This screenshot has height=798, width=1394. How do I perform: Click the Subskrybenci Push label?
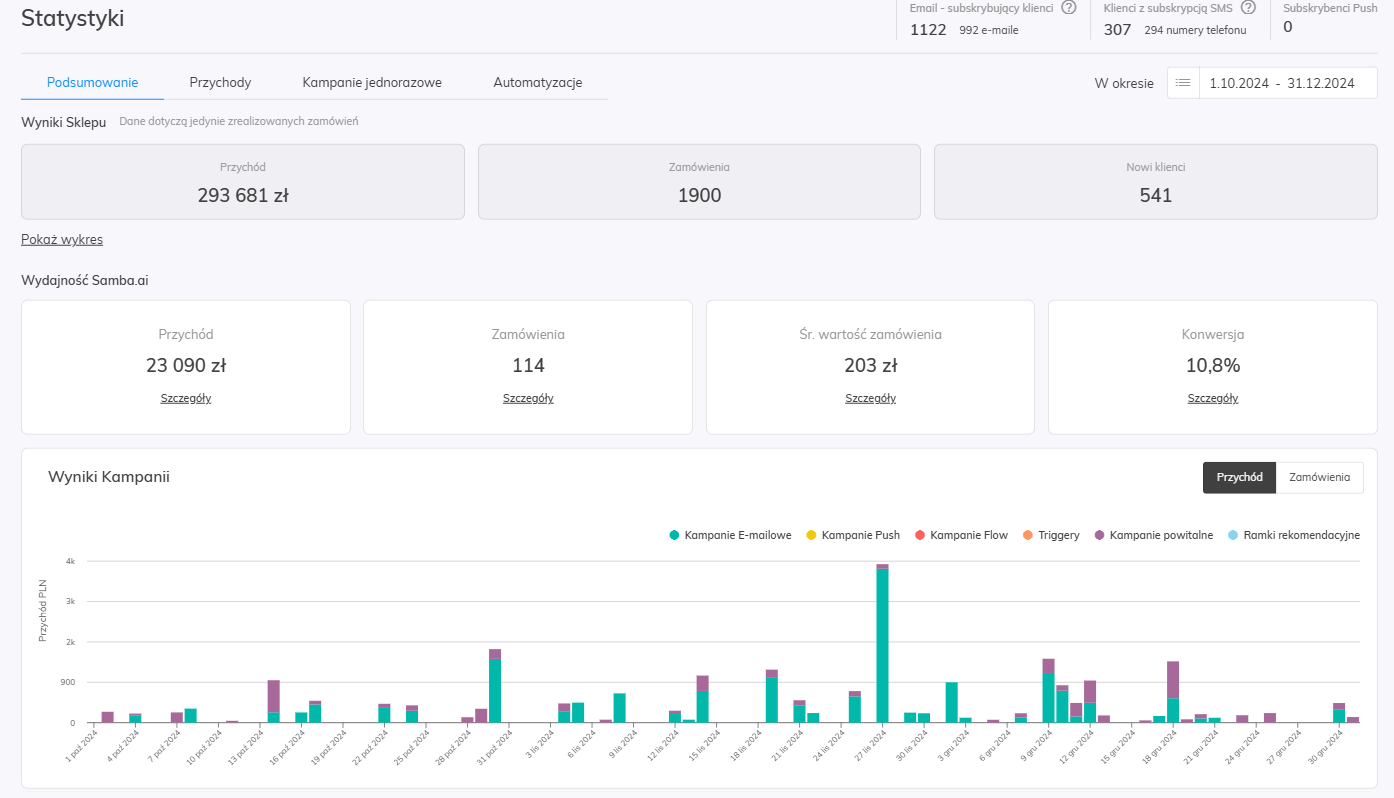1329,7
